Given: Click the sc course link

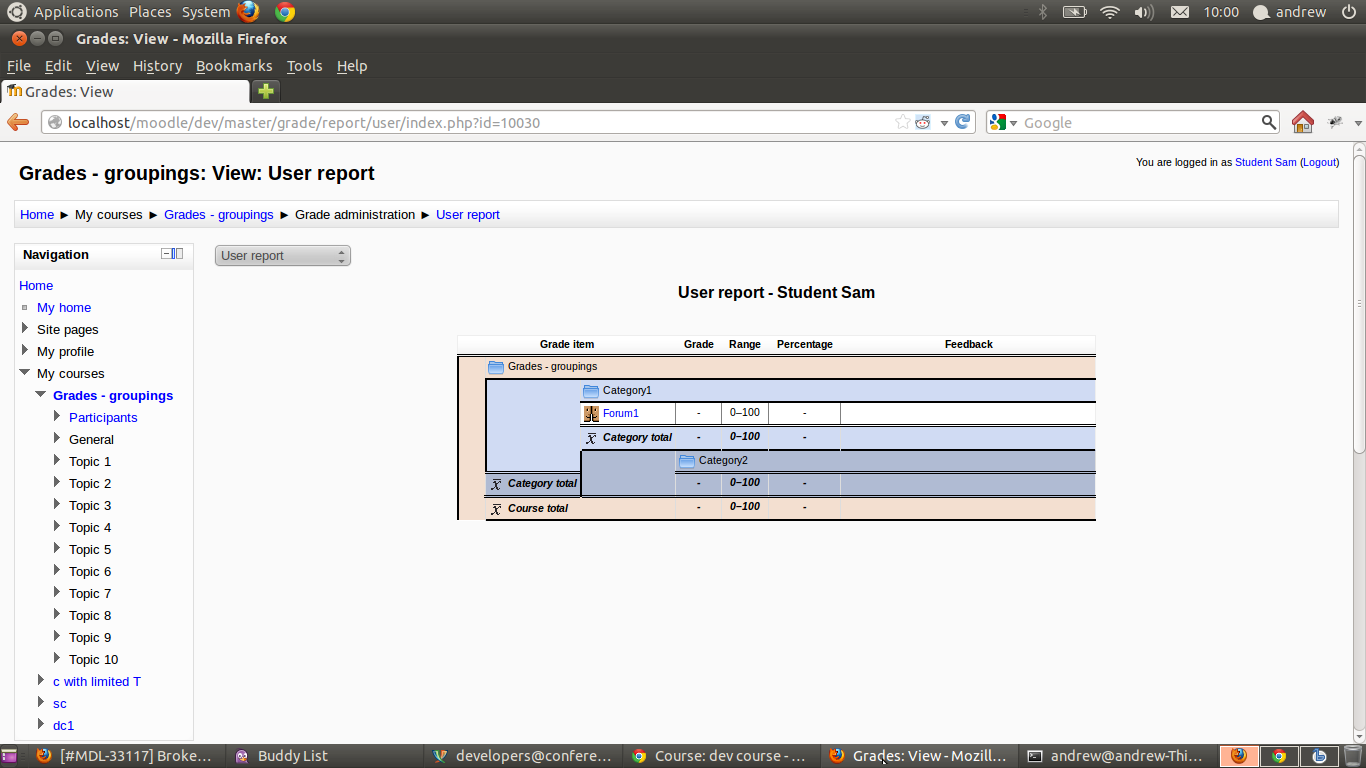Looking at the screenshot, I should [x=60, y=704].
